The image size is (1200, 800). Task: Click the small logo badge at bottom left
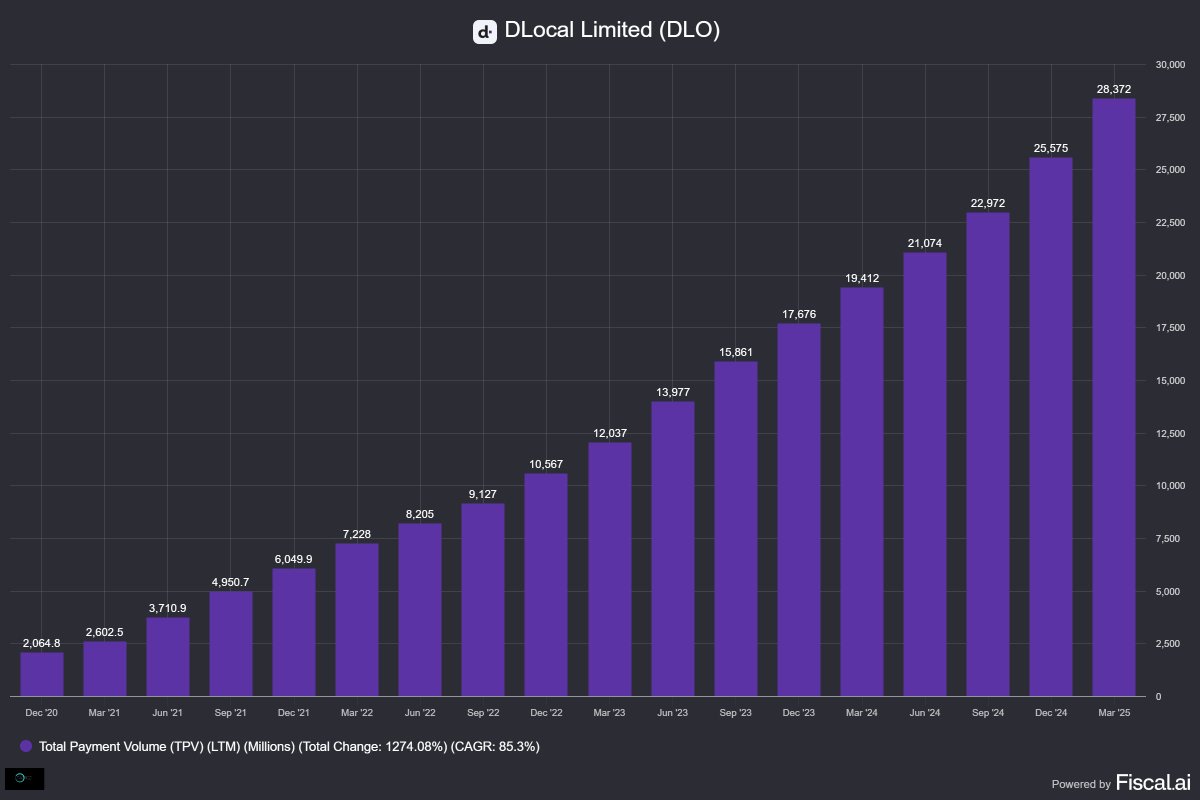[24, 778]
